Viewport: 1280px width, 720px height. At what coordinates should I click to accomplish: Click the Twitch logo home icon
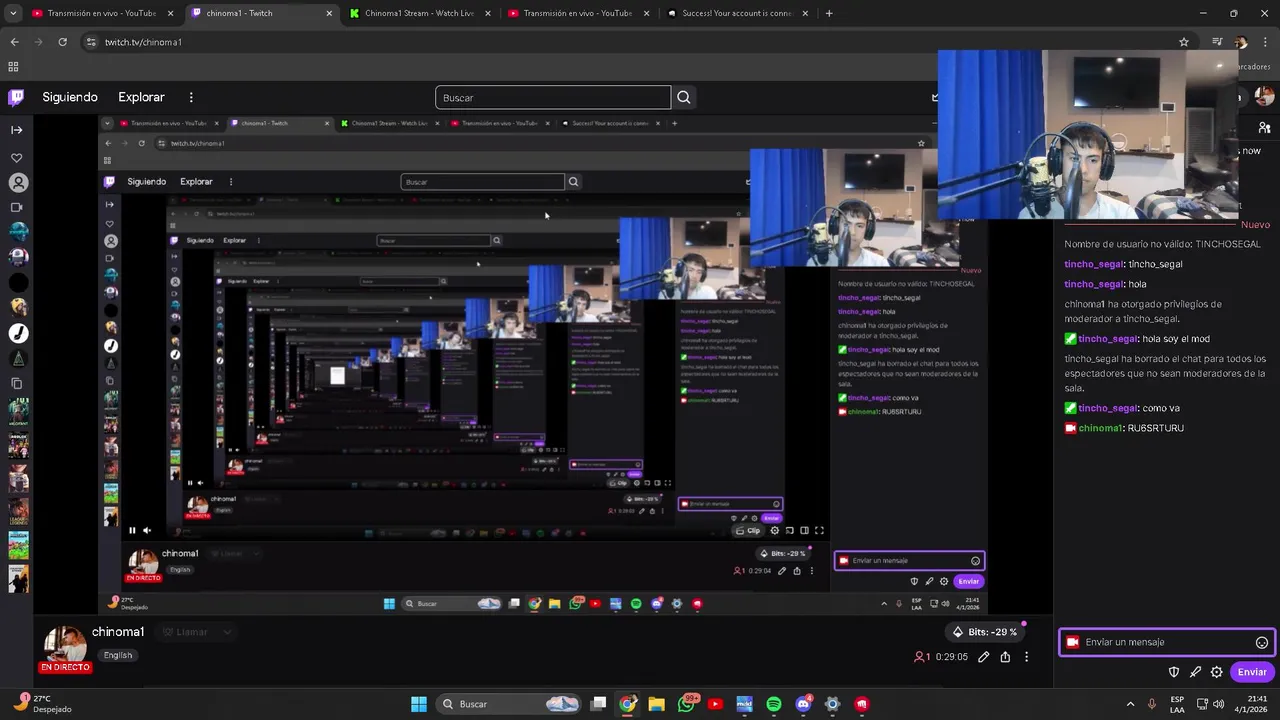(16, 97)
